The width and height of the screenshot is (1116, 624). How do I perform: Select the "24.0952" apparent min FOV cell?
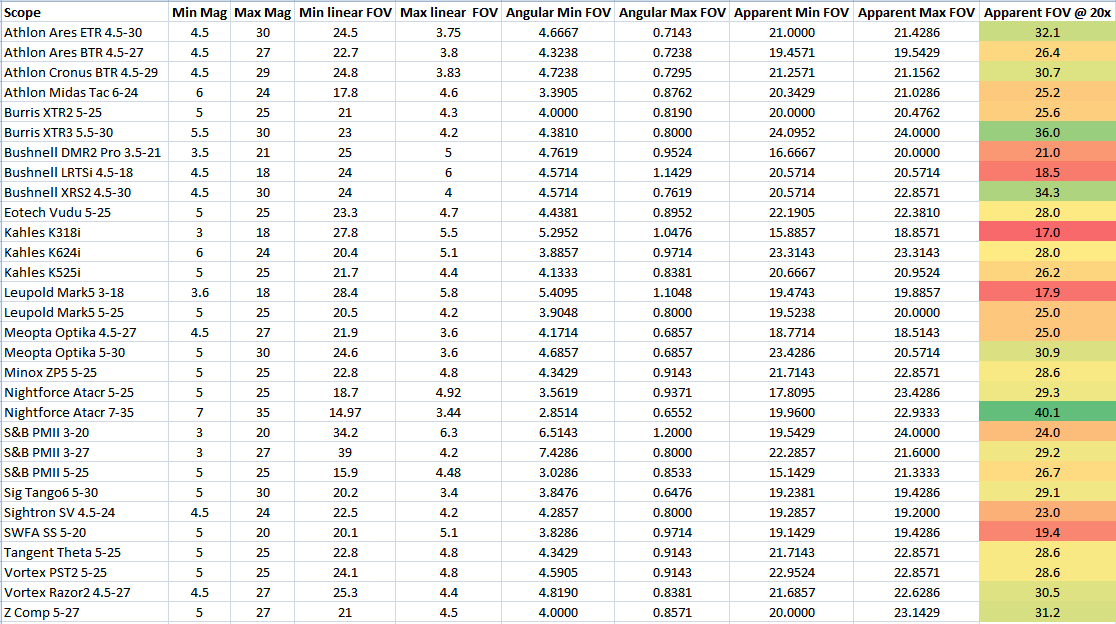click(792, 132)
